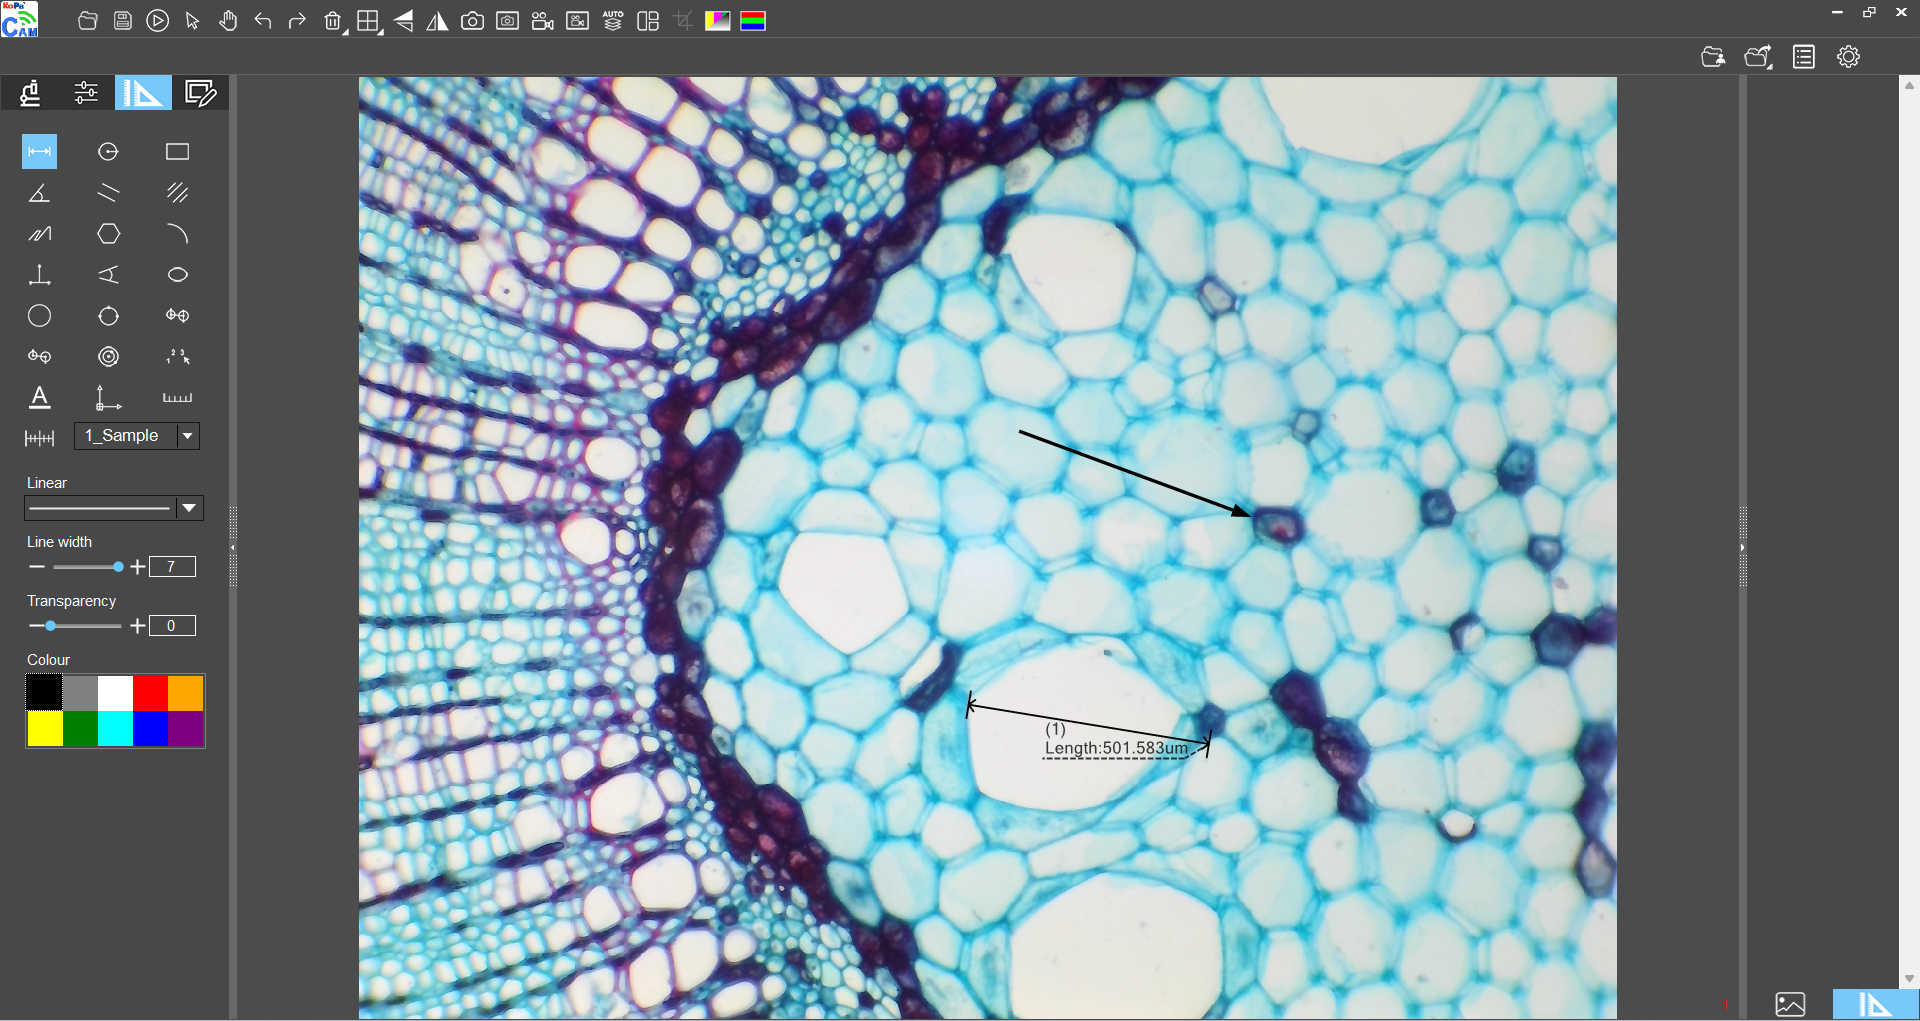This screenshot has height=1021, width=1920.
Task: Select the angle measurement tool
Action: click(39, 193)
